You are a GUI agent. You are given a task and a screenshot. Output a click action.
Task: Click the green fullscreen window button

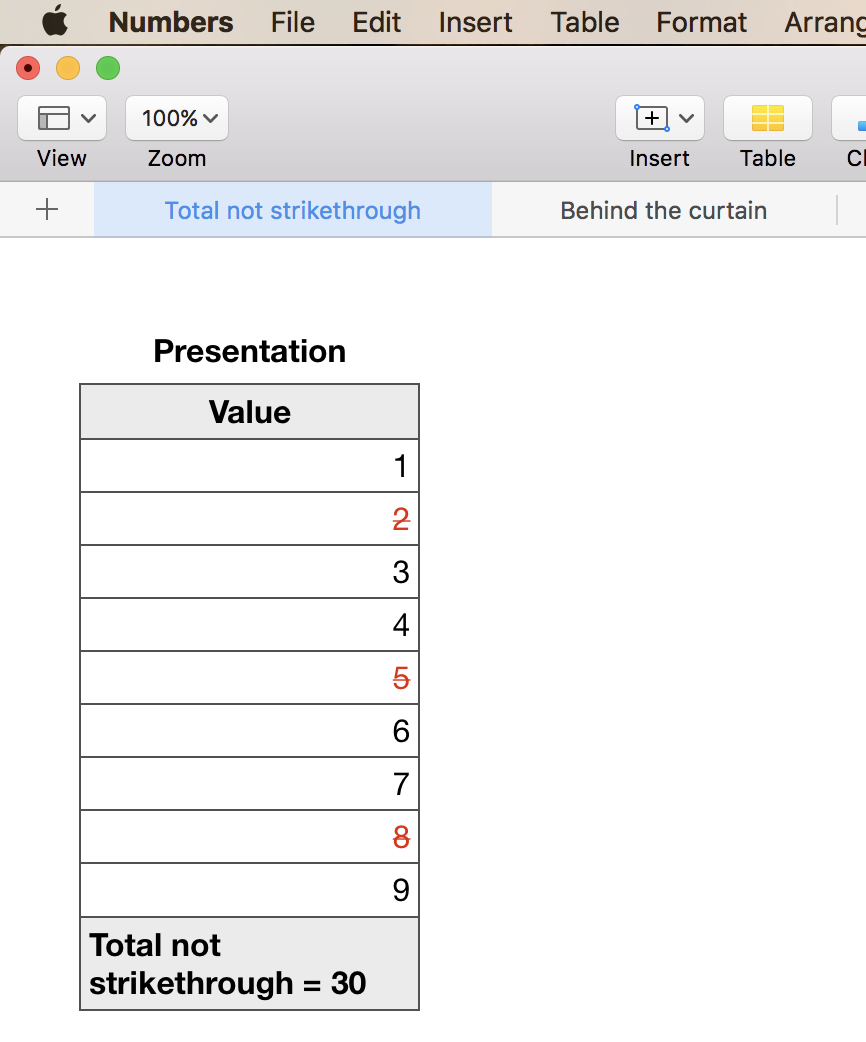point(108,68)
